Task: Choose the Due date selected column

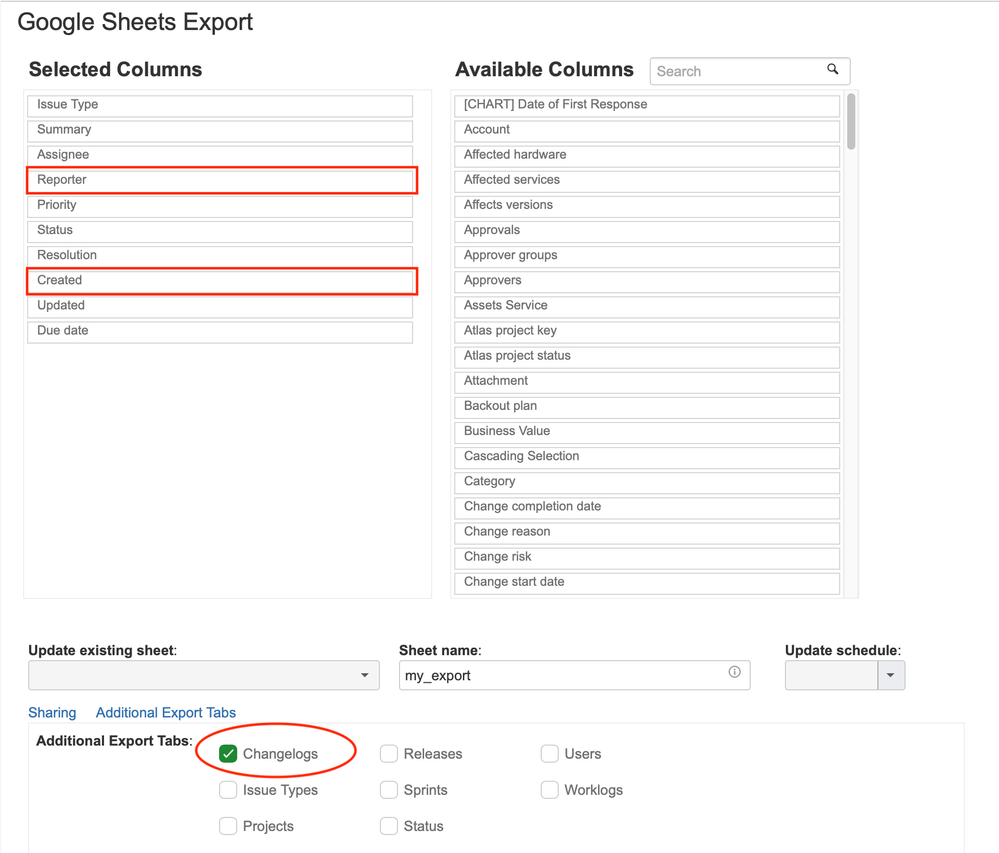Action: pos(220,331)
